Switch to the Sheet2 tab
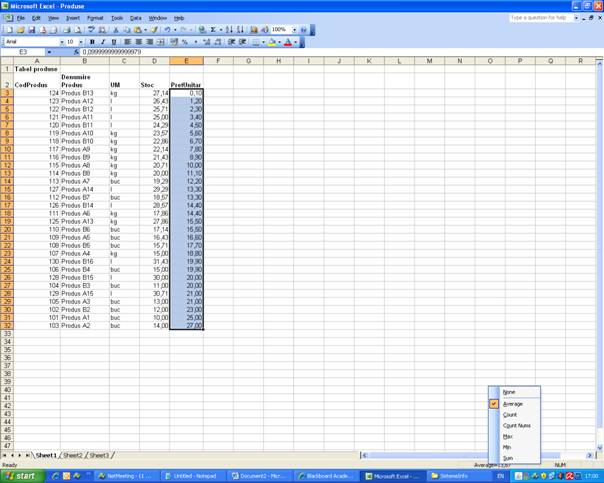 tap(73, 455)
